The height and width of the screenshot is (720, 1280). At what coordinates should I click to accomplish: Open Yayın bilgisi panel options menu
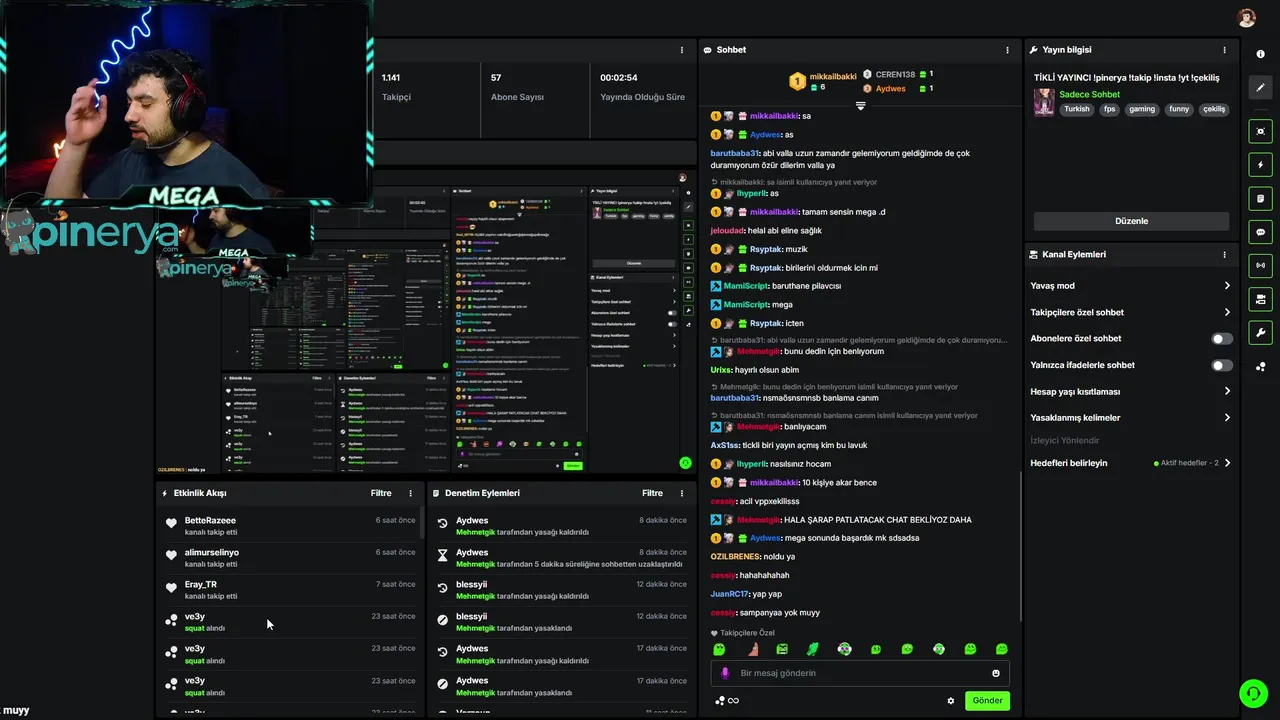[1224, 50]
